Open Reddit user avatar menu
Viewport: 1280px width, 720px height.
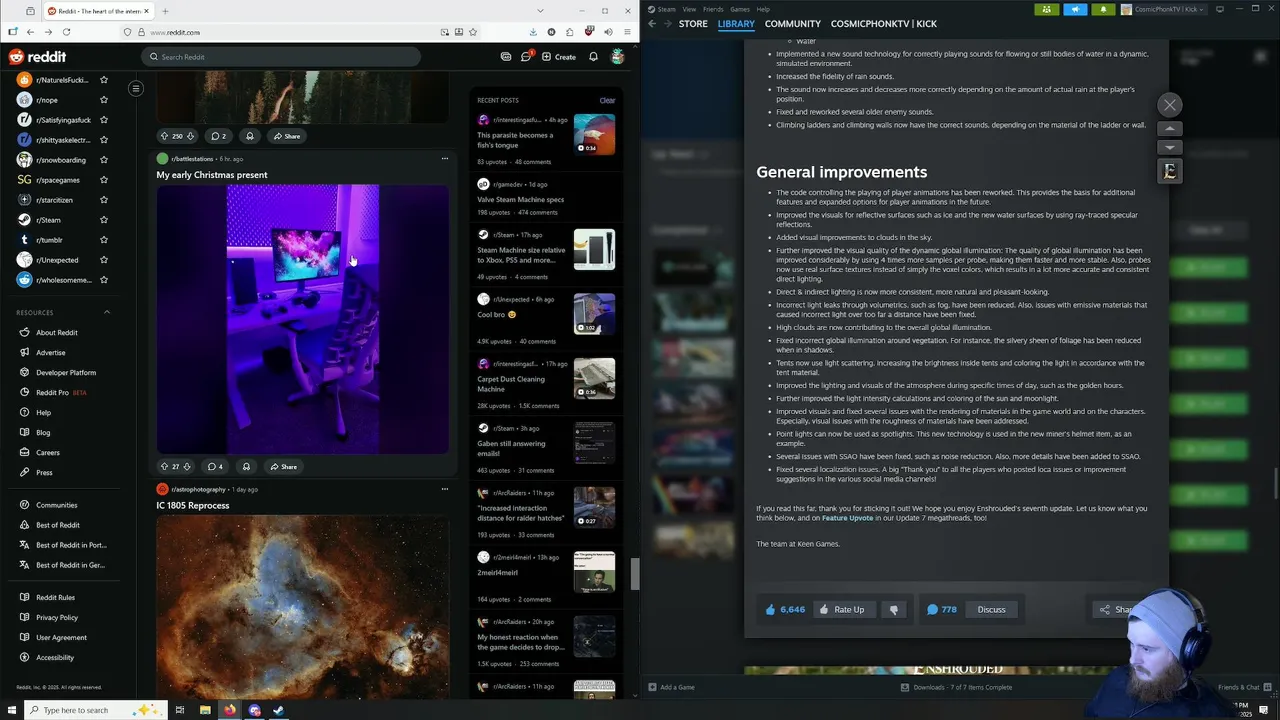(618, 57)
